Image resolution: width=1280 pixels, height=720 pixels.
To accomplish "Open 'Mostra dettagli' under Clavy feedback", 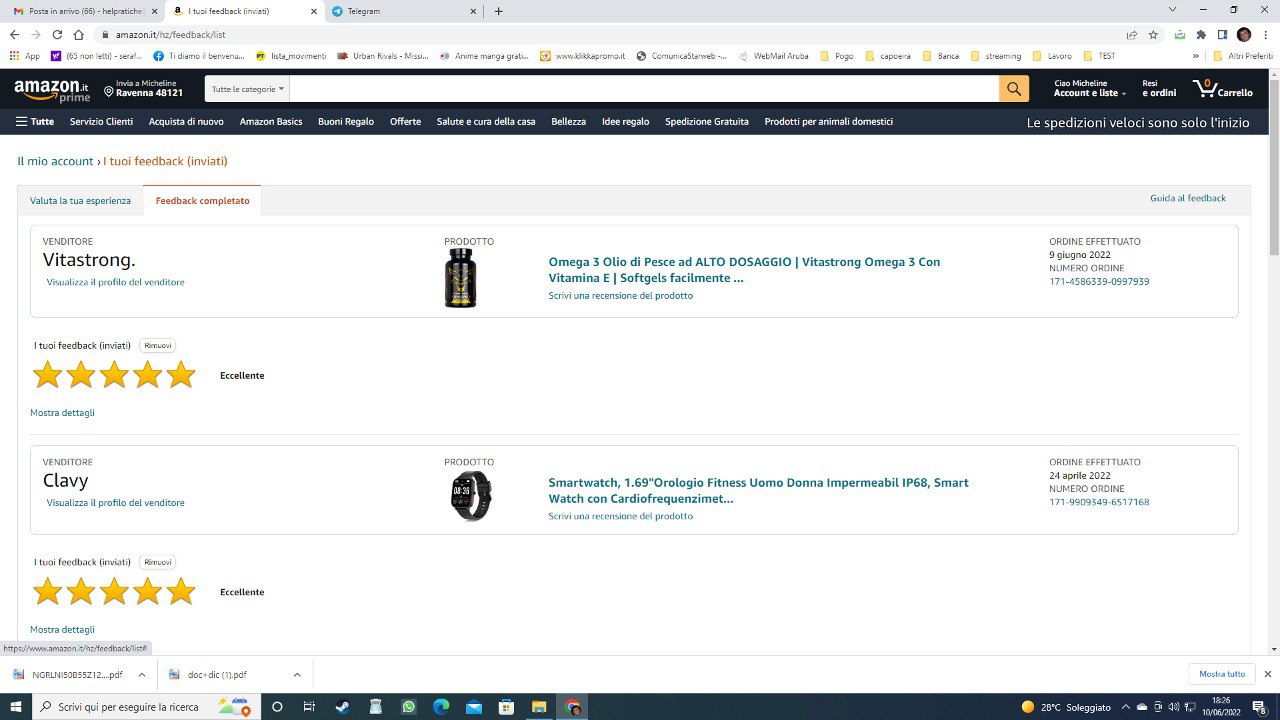I will click(62, 629).
